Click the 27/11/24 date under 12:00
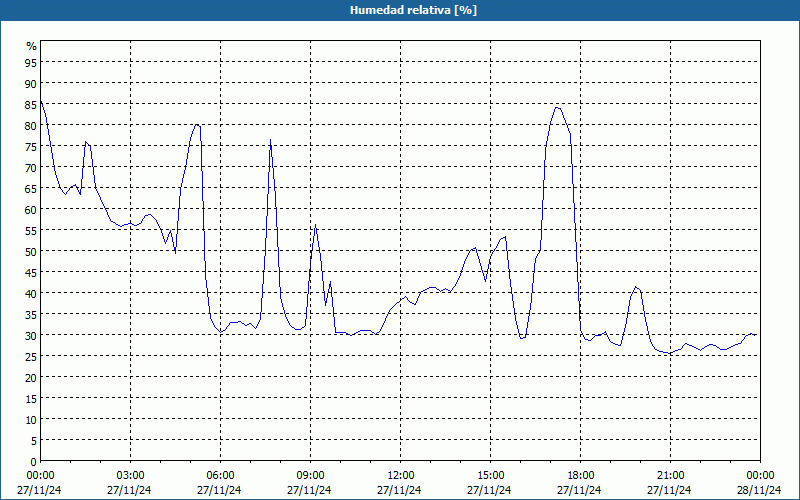This screenshot has width=800, height=500. coord(399,490)
